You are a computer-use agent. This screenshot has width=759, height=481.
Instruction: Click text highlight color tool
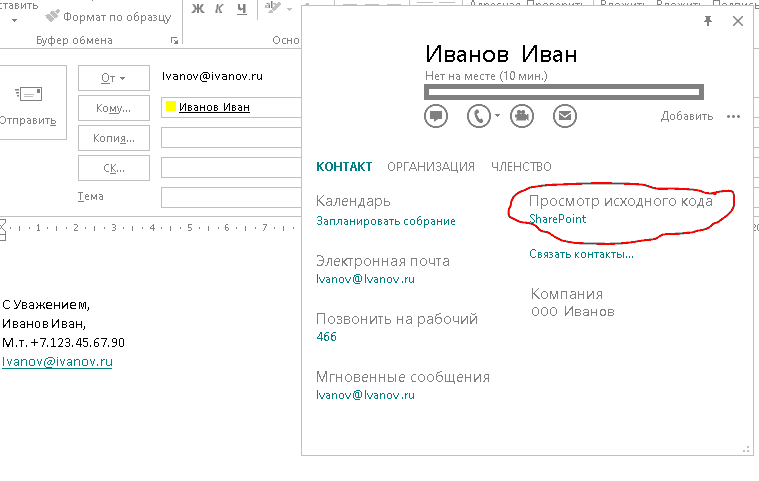273,8
